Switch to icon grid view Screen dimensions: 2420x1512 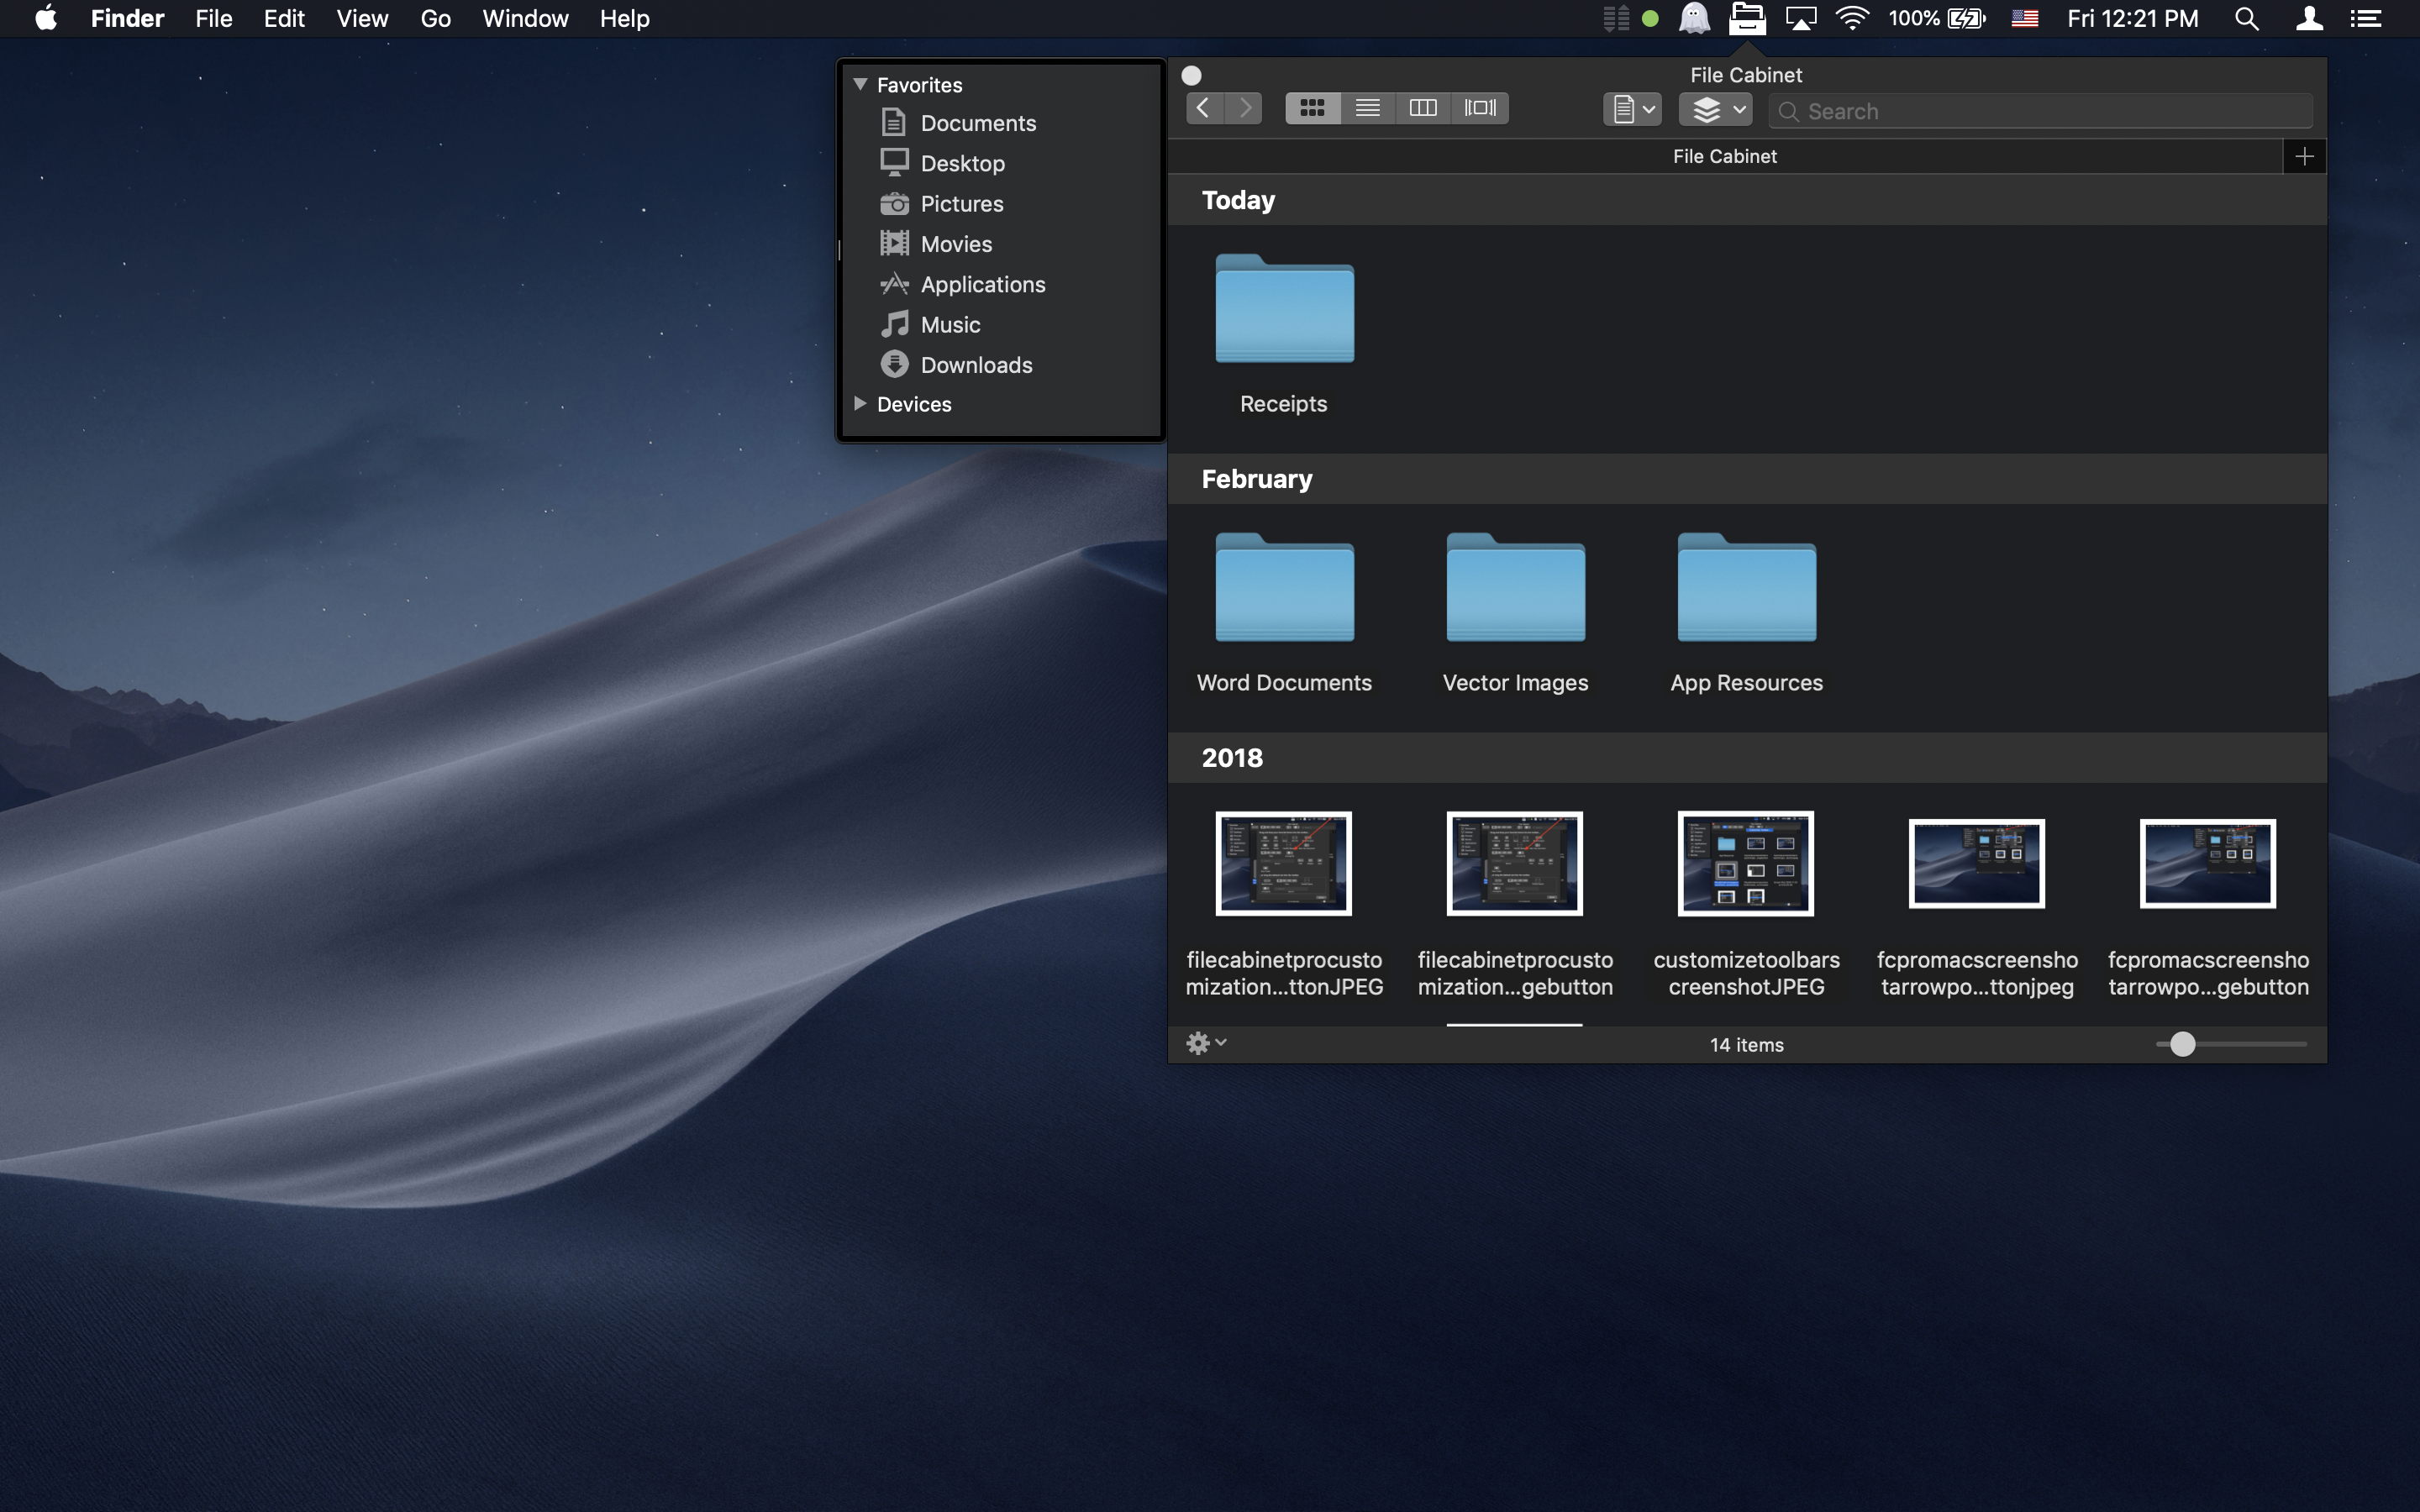1308,108
